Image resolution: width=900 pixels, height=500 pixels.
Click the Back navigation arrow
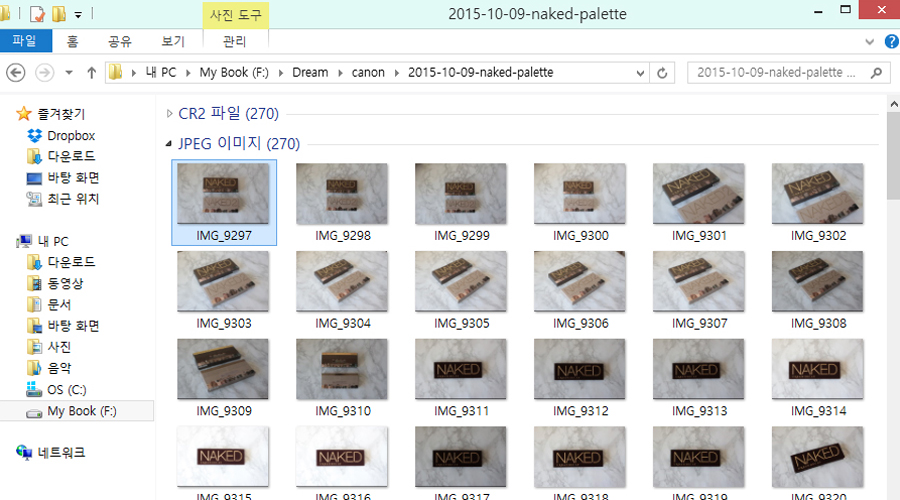point(17,73)
